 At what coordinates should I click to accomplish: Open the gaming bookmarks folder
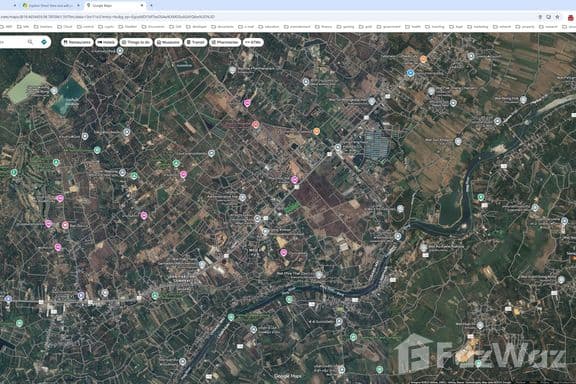coord(345,27)
